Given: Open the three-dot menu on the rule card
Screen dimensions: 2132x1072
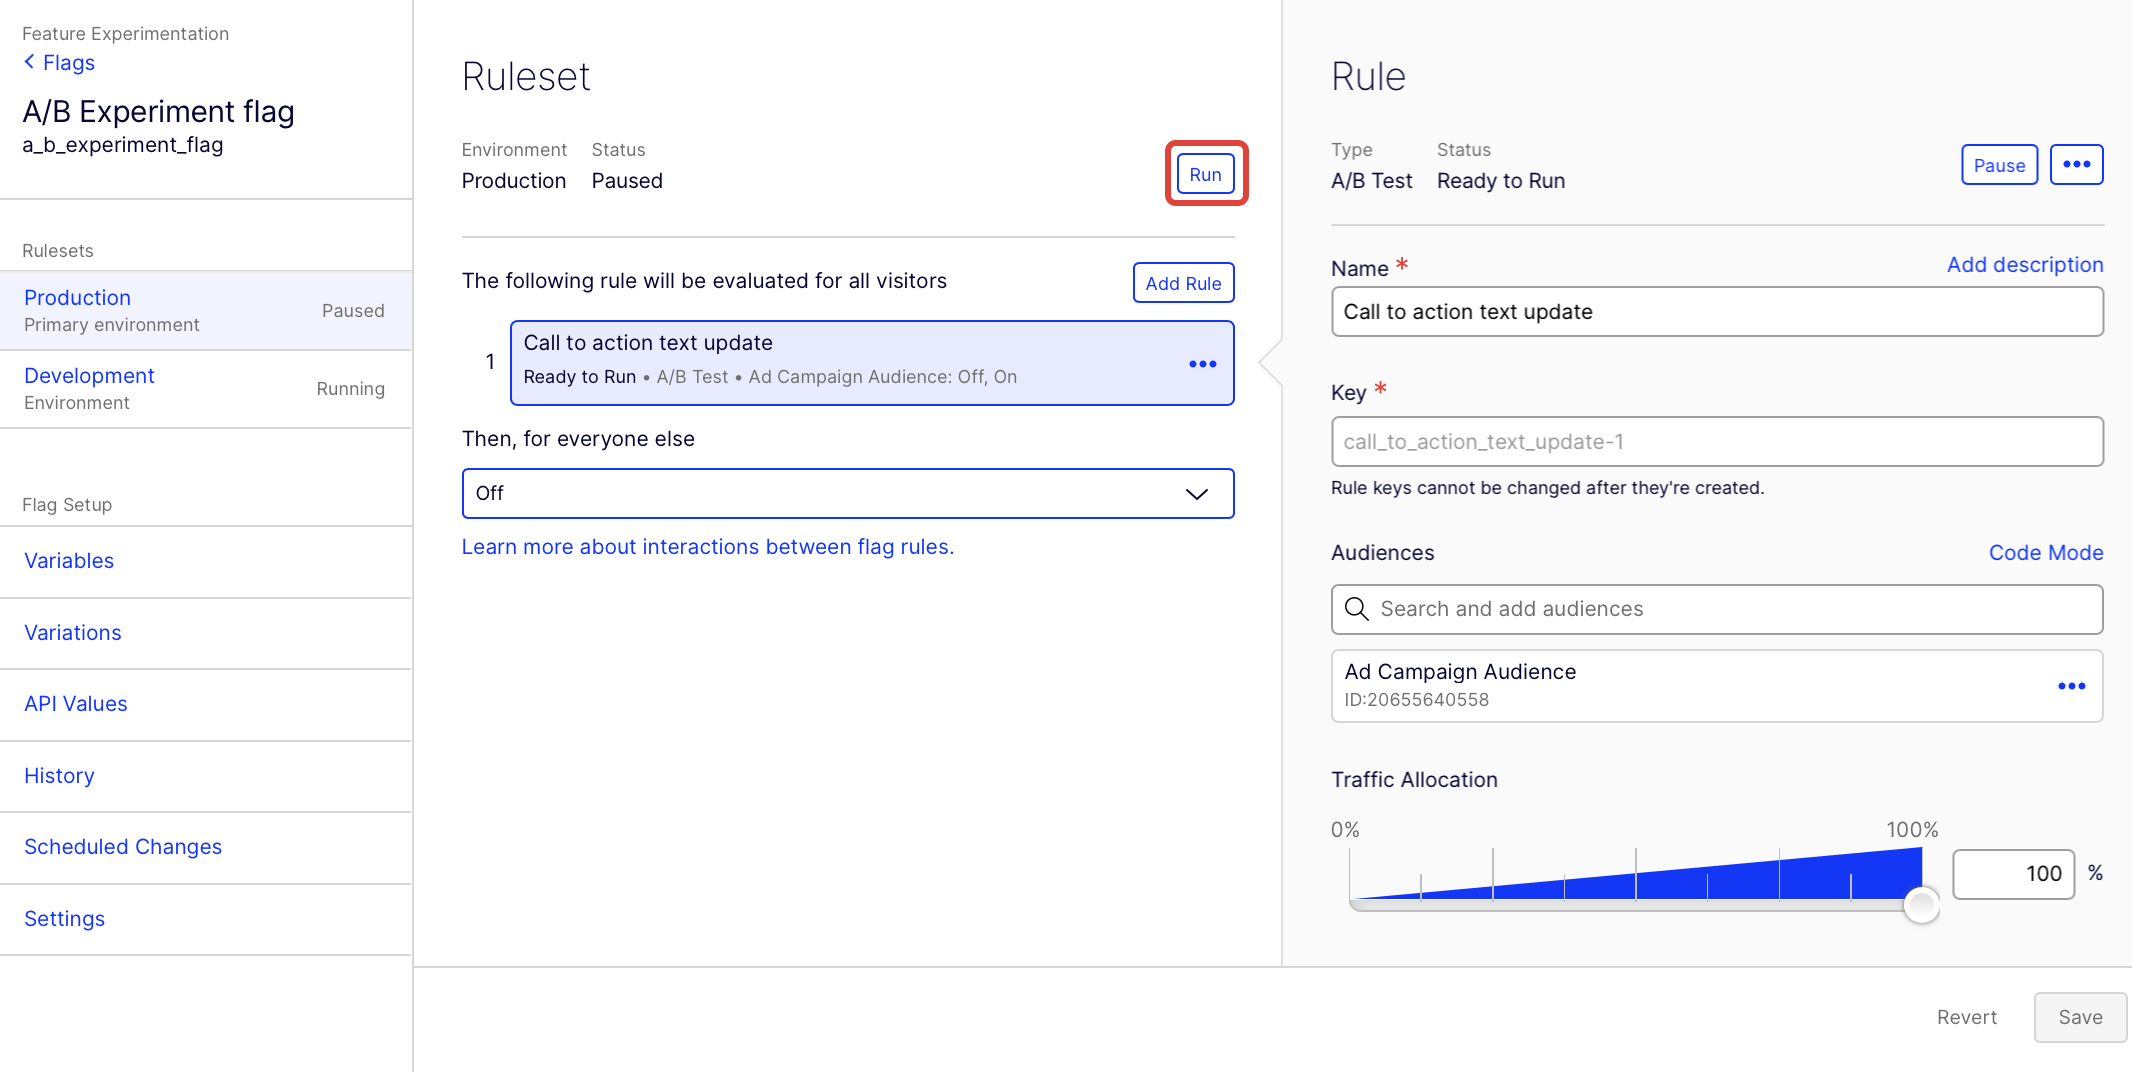Looking at the screenshot, I should point(1202,364).
